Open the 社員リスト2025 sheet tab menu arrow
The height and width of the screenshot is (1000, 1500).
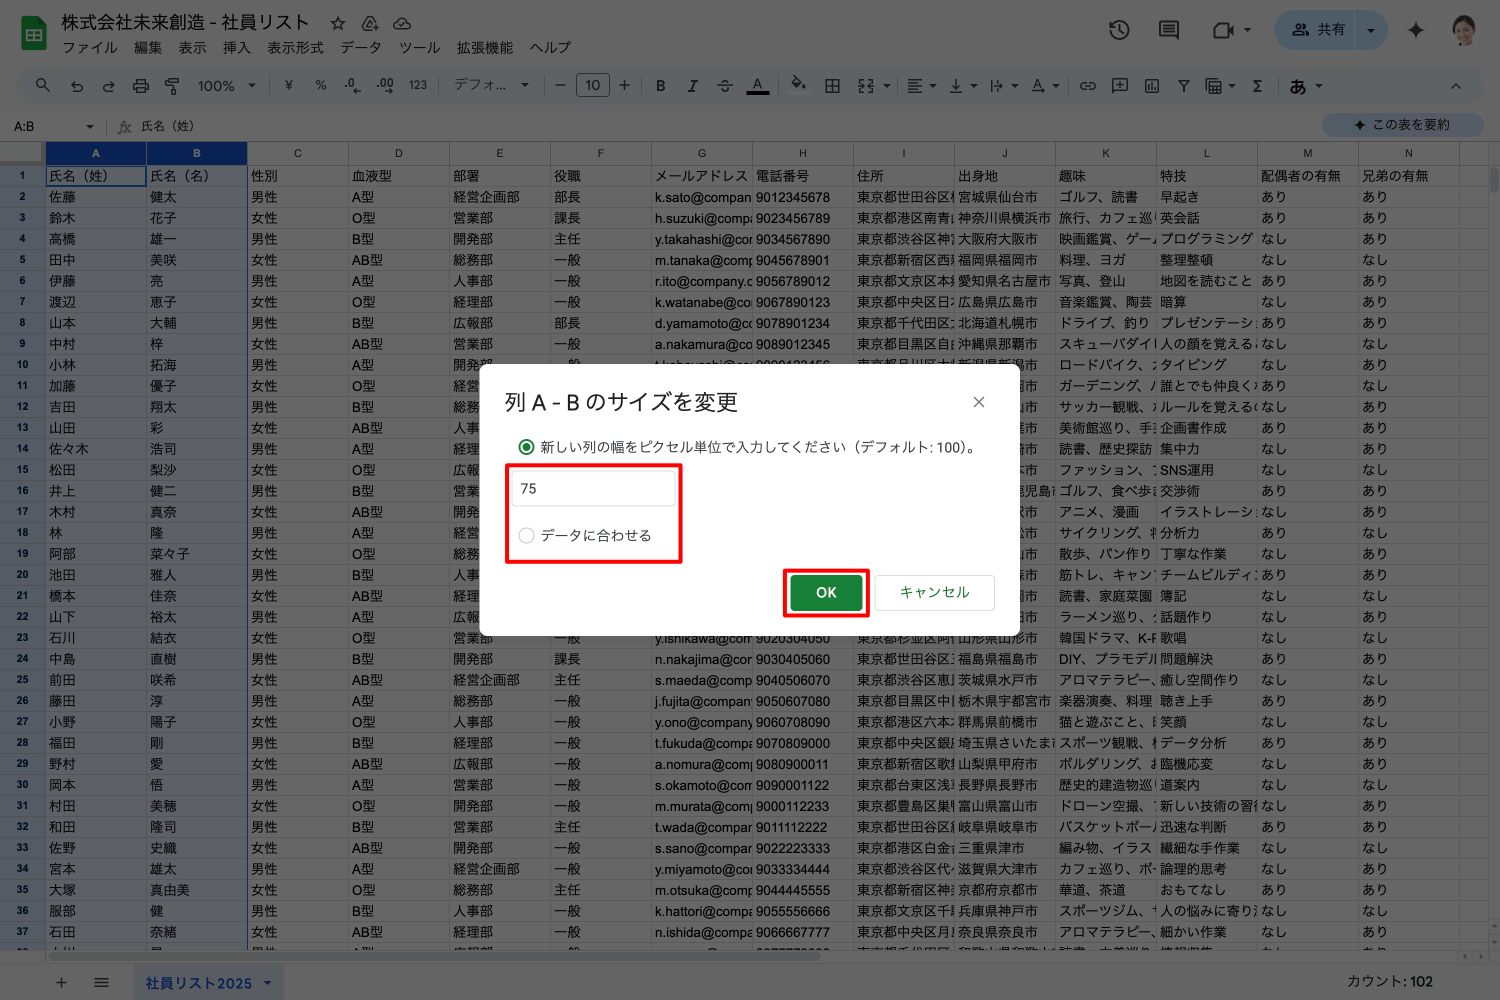point(268,983)
